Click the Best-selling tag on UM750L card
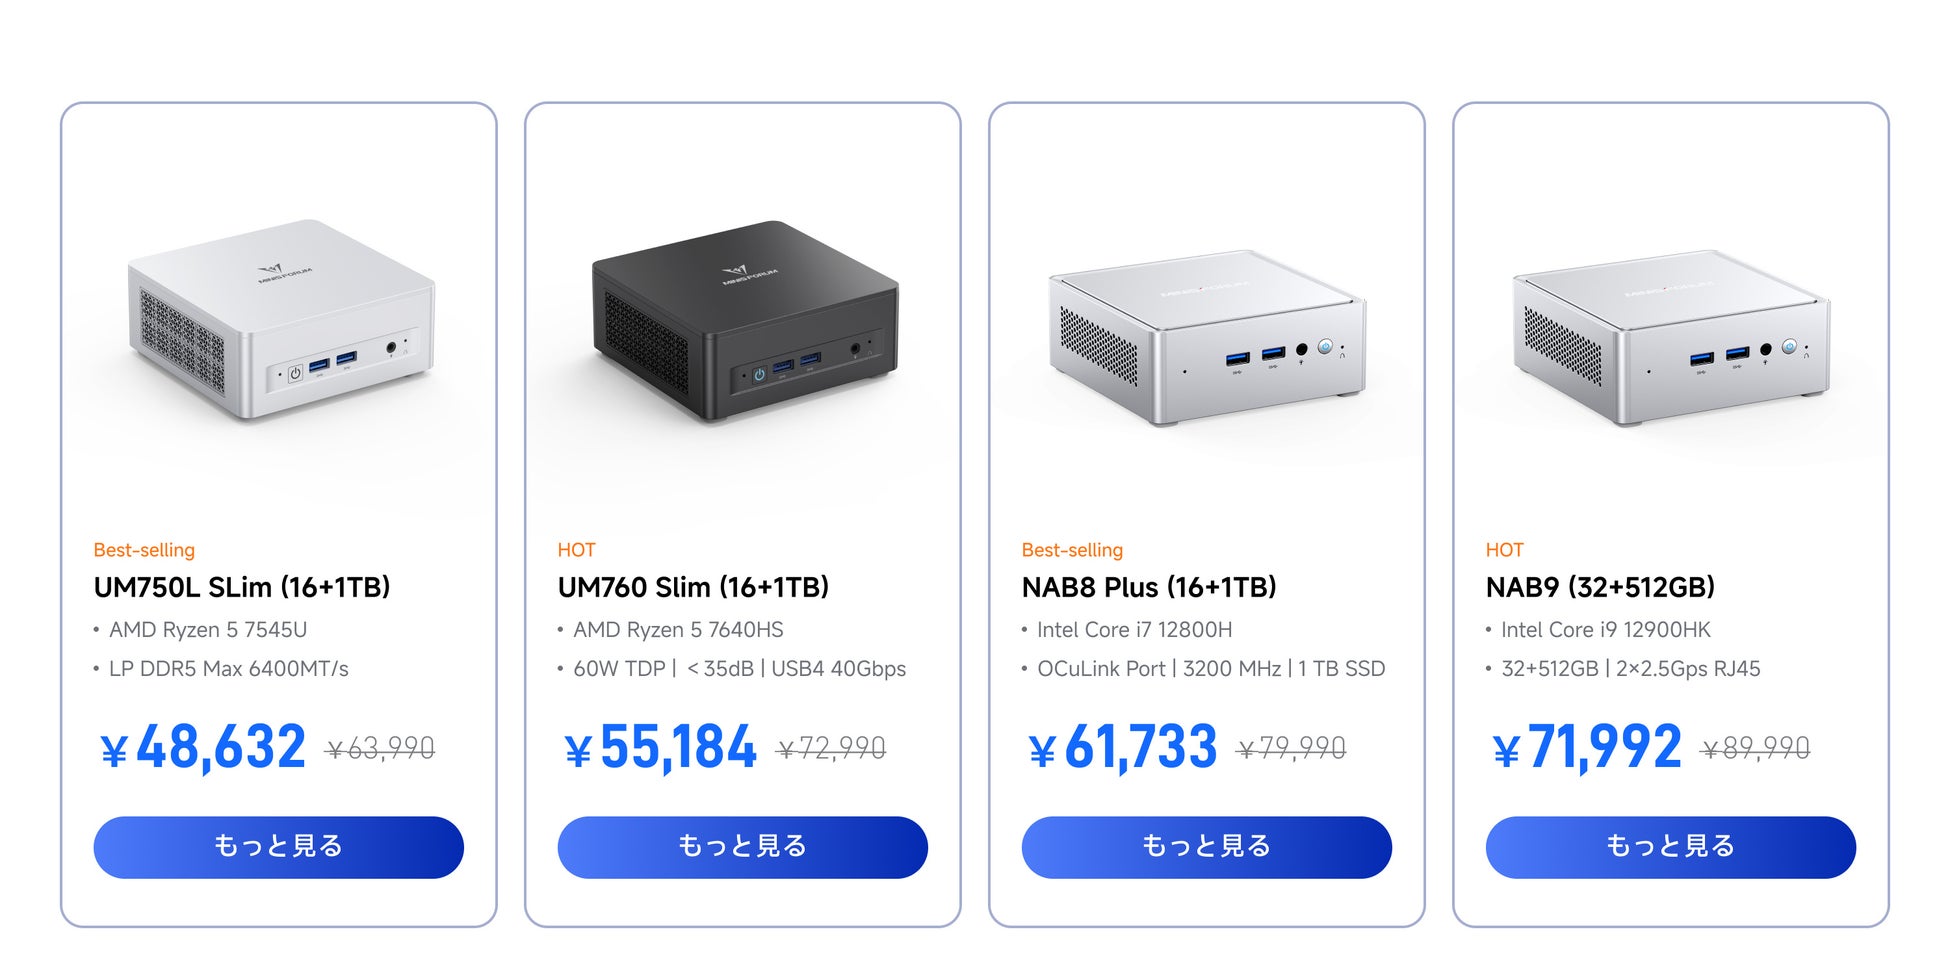 (x=144, y=550)
